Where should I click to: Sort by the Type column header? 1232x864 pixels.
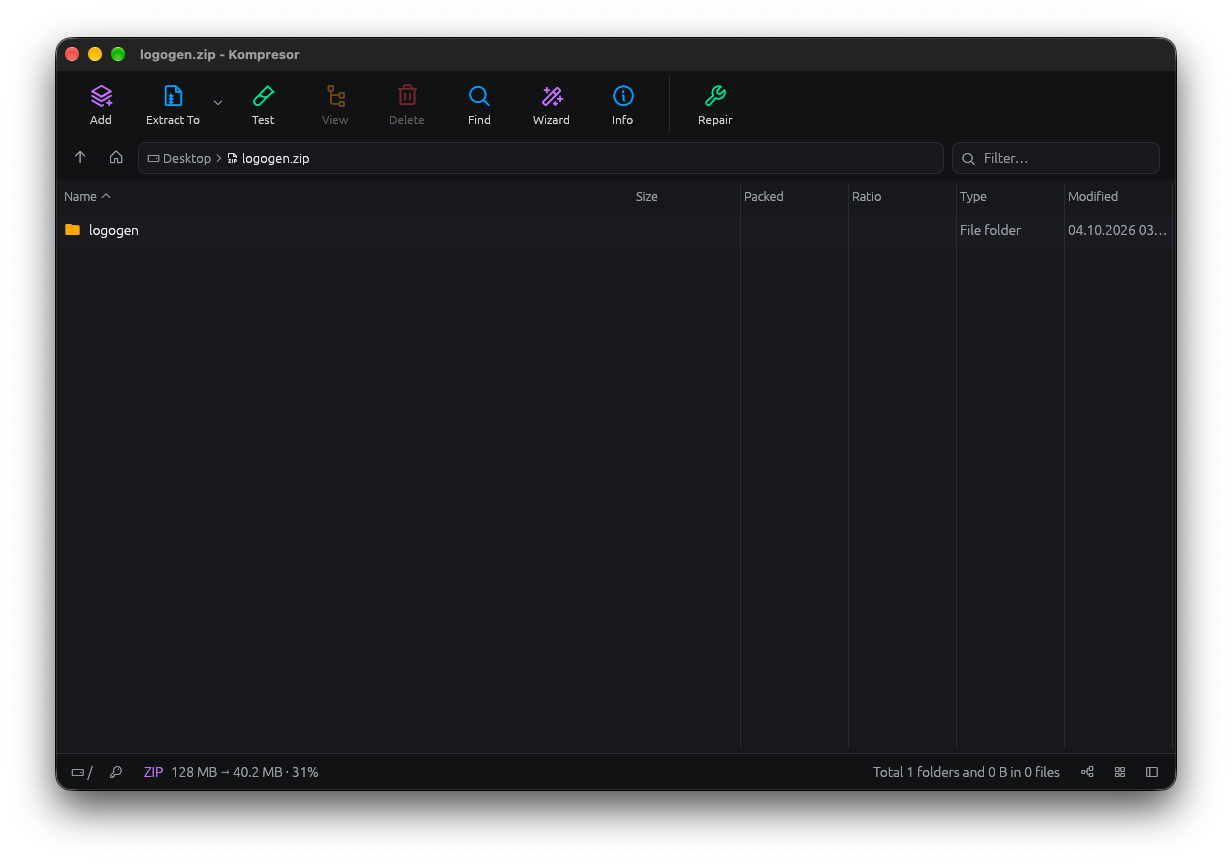973,197
